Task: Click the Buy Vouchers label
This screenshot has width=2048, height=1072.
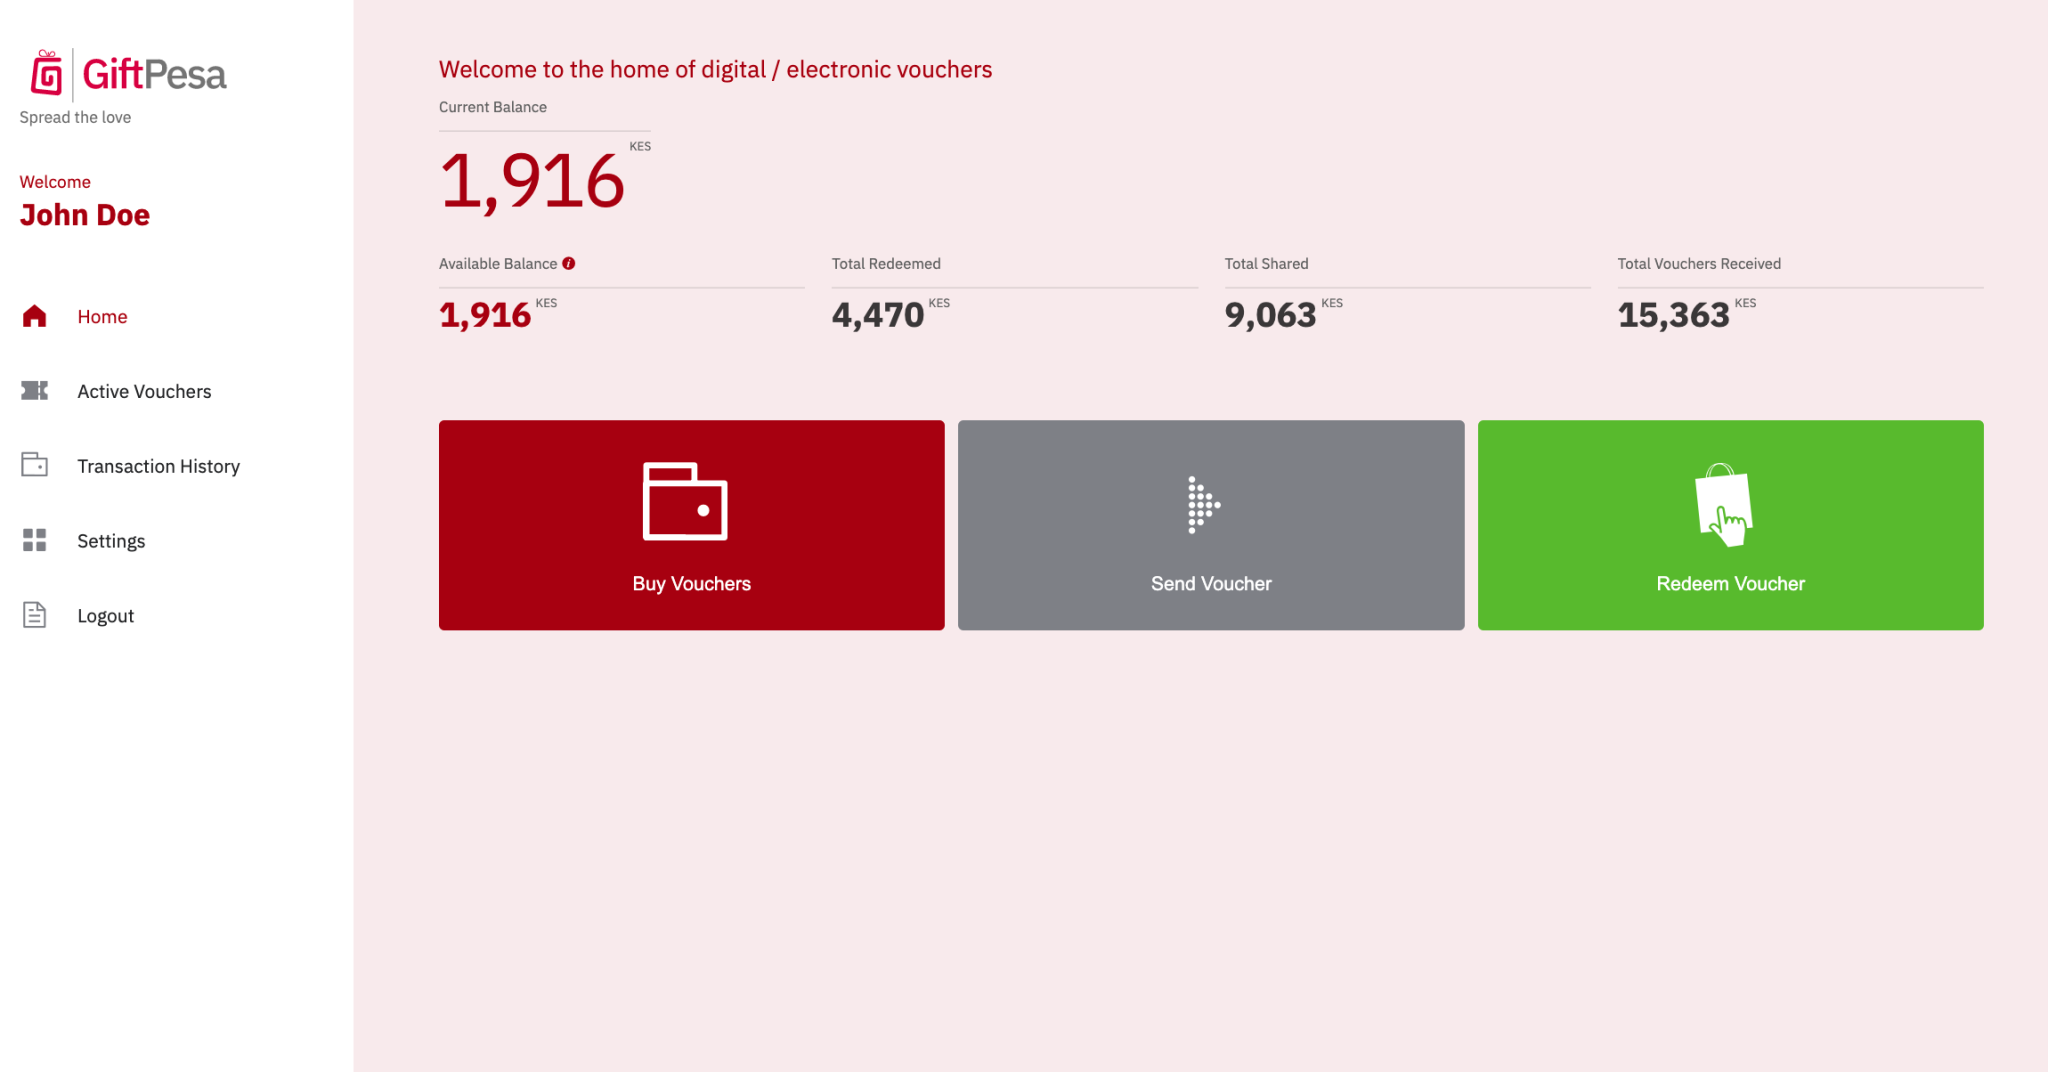Action: [x=692, y=584]
